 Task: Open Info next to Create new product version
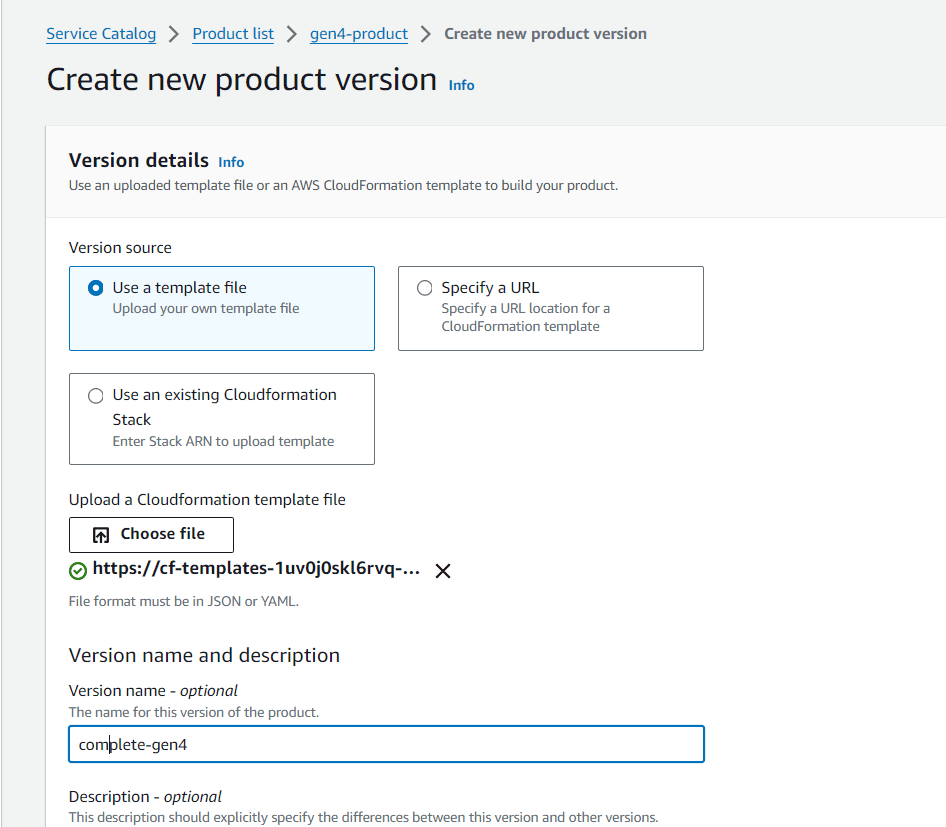tap(462, 86)
